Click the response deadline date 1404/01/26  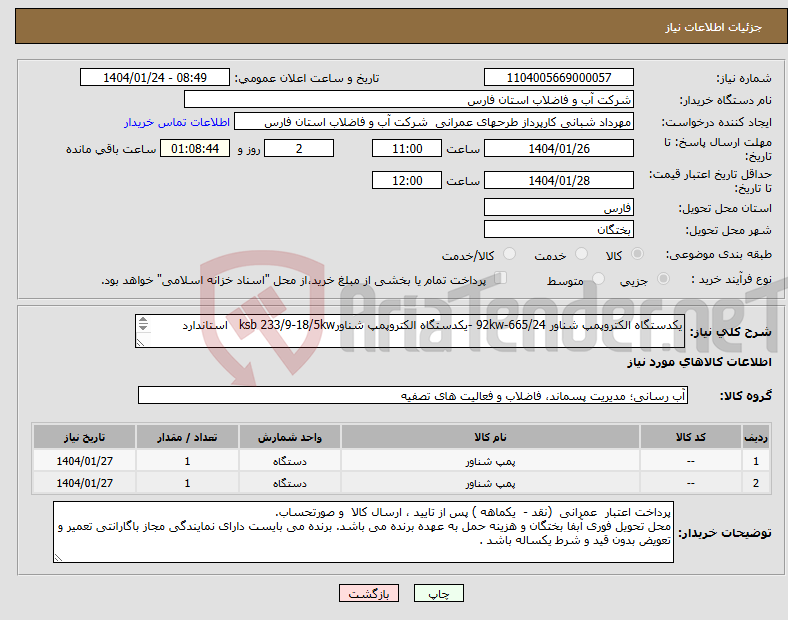pyautogui.click(x=558, y=149)
